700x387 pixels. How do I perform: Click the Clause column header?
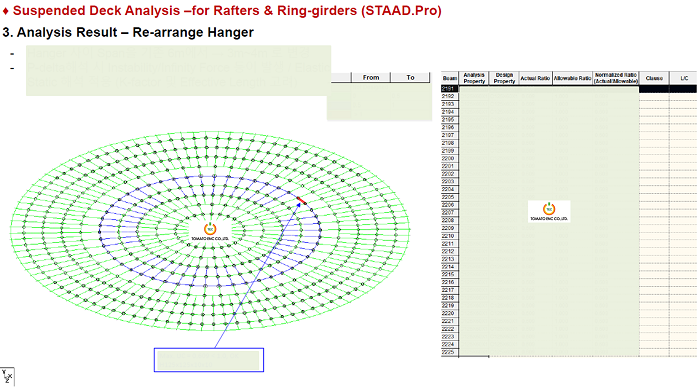654,78
